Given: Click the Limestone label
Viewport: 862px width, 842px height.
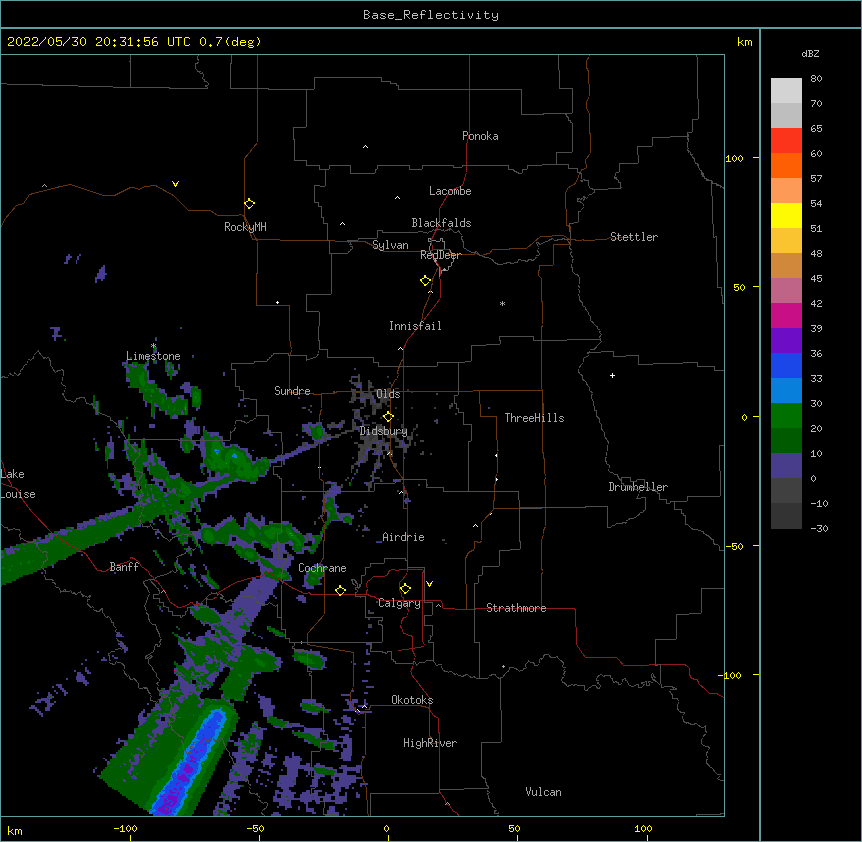Looking at the screenshot, I should pos(153,356).
